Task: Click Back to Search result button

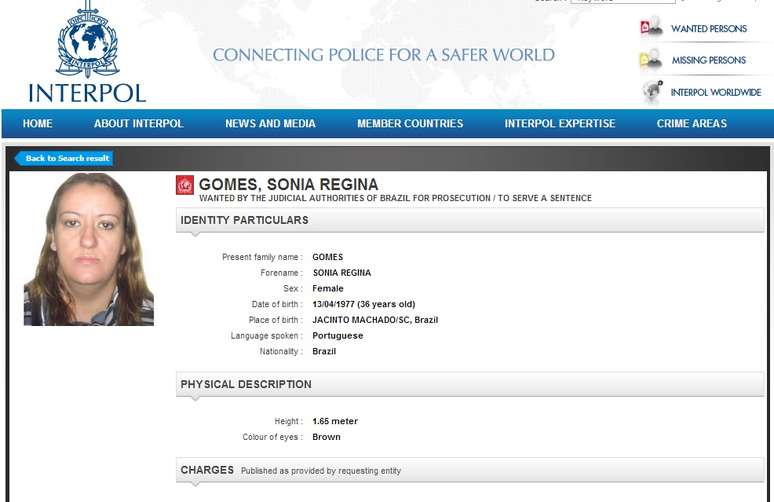Action: (x=65, y=158)
